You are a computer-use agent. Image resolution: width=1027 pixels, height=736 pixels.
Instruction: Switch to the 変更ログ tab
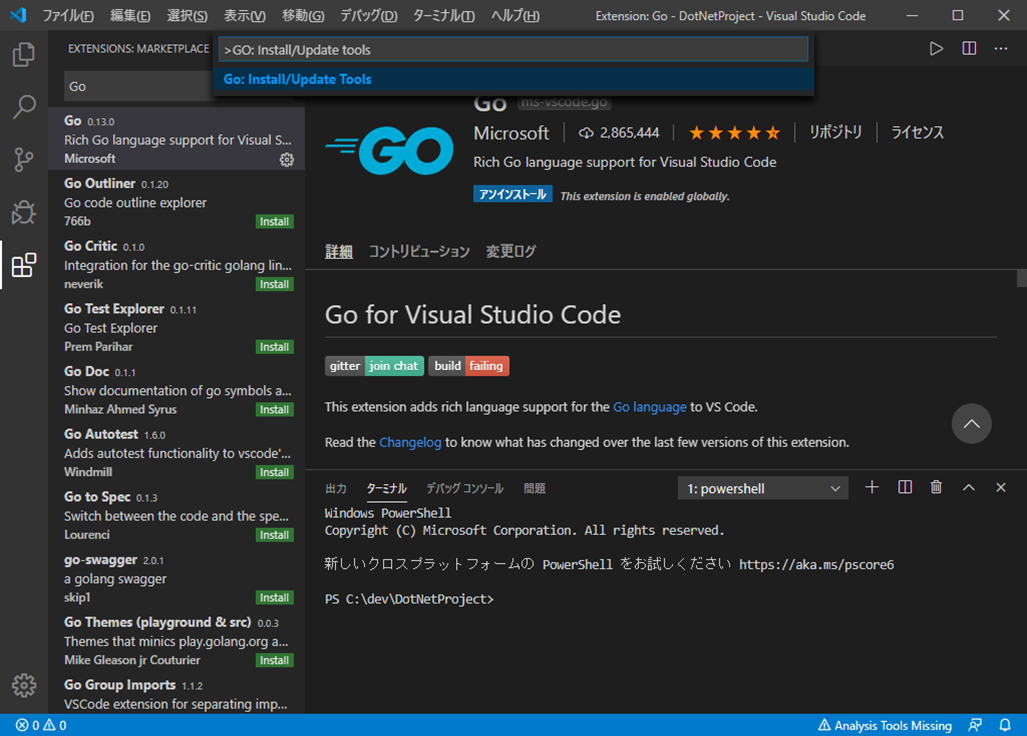coord(511,251)
